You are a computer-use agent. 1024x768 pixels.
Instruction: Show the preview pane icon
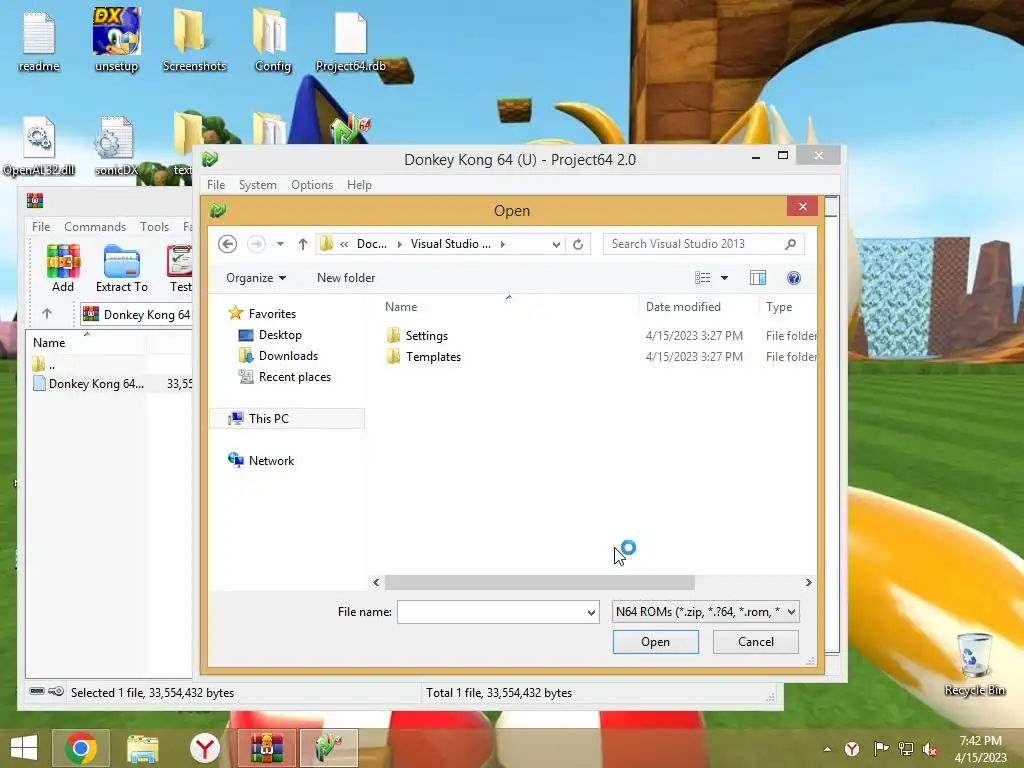(x=758, y=278)
